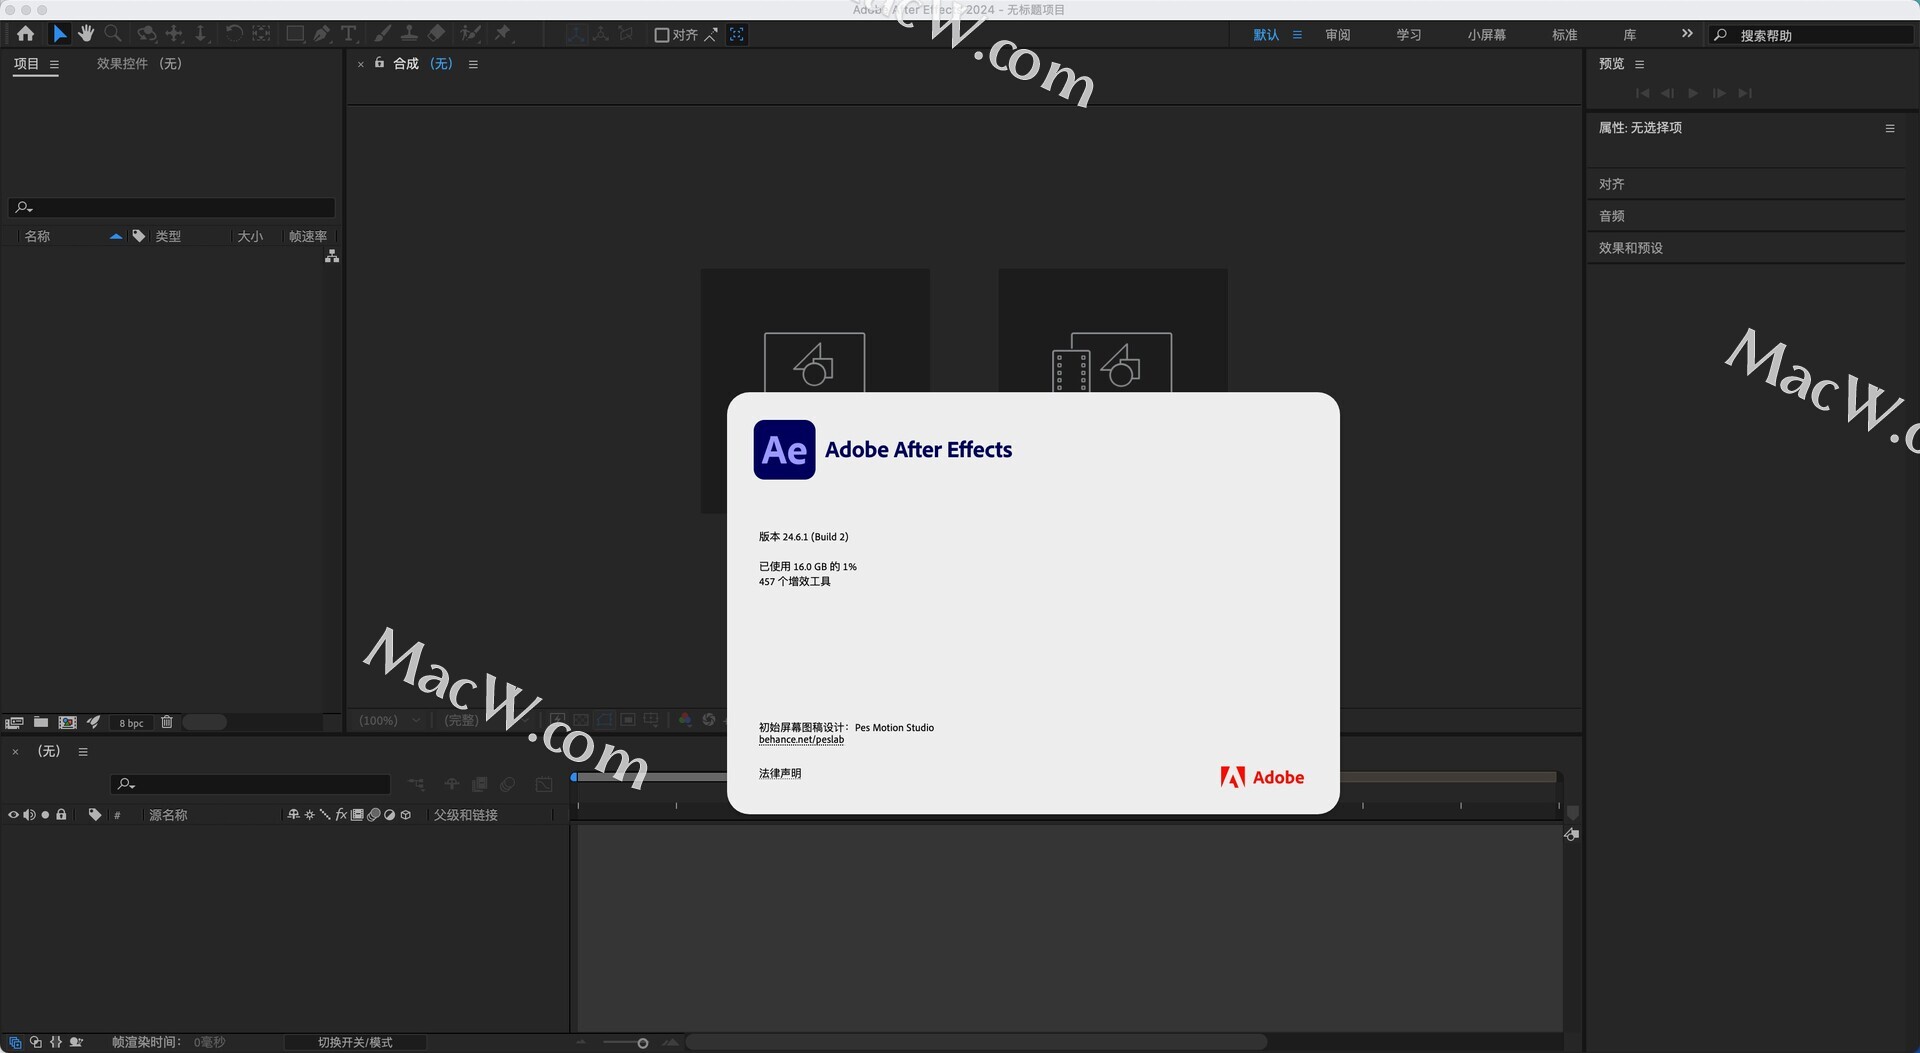Switch to 审阅 workspace
This screenshot has width=1920, height=1053.
[1337, 35]
